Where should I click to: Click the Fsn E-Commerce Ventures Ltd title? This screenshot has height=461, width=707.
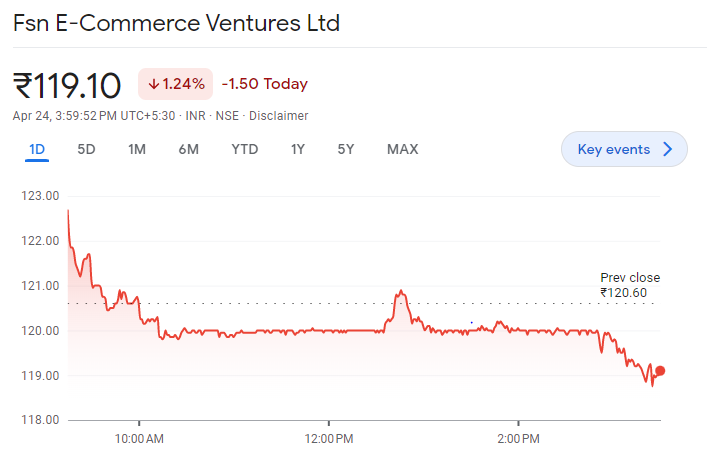pos(176,23)
